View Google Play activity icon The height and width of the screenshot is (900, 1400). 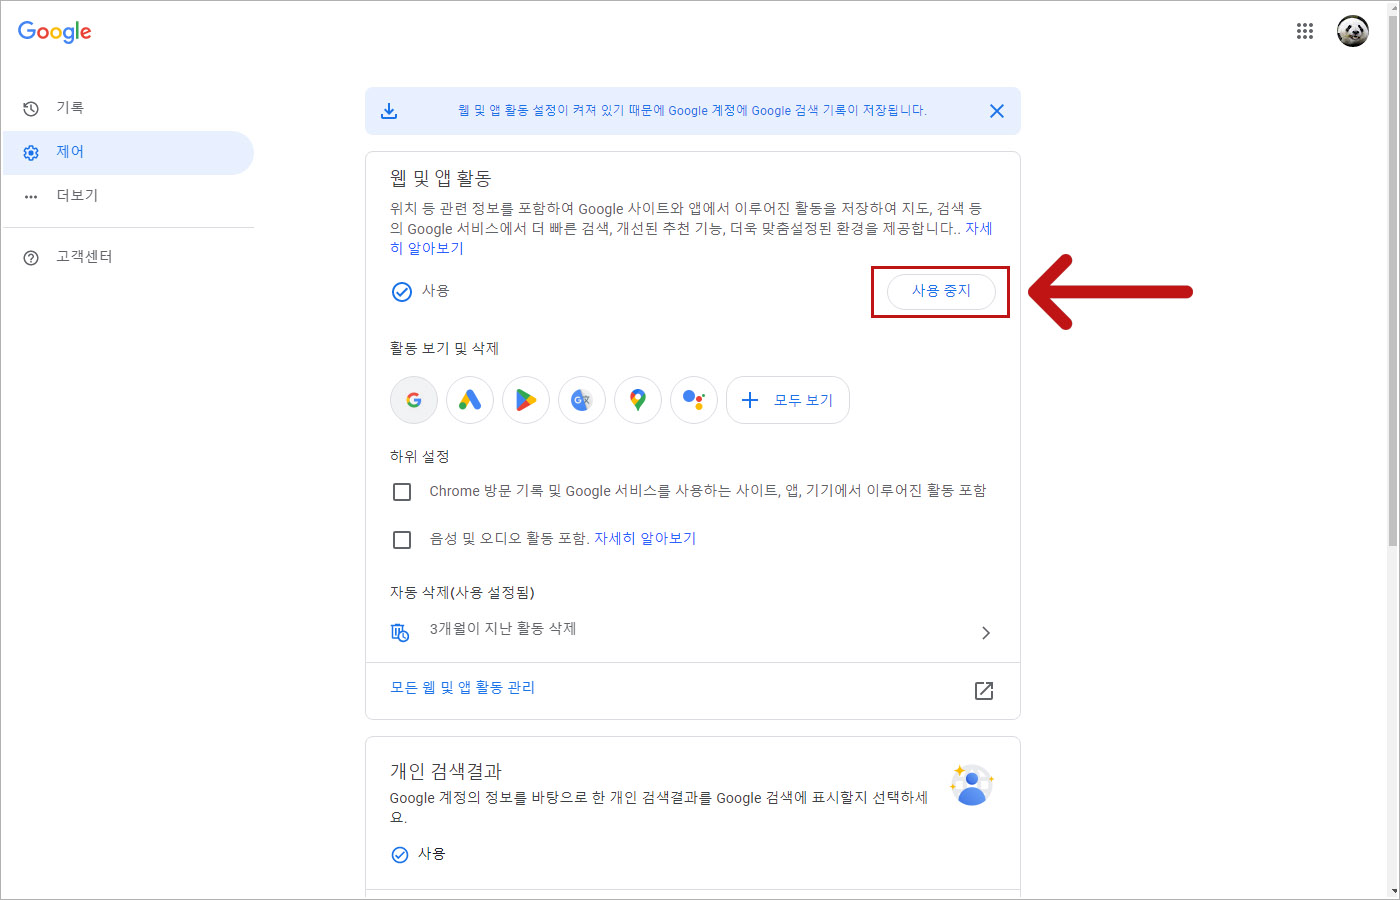526,400
